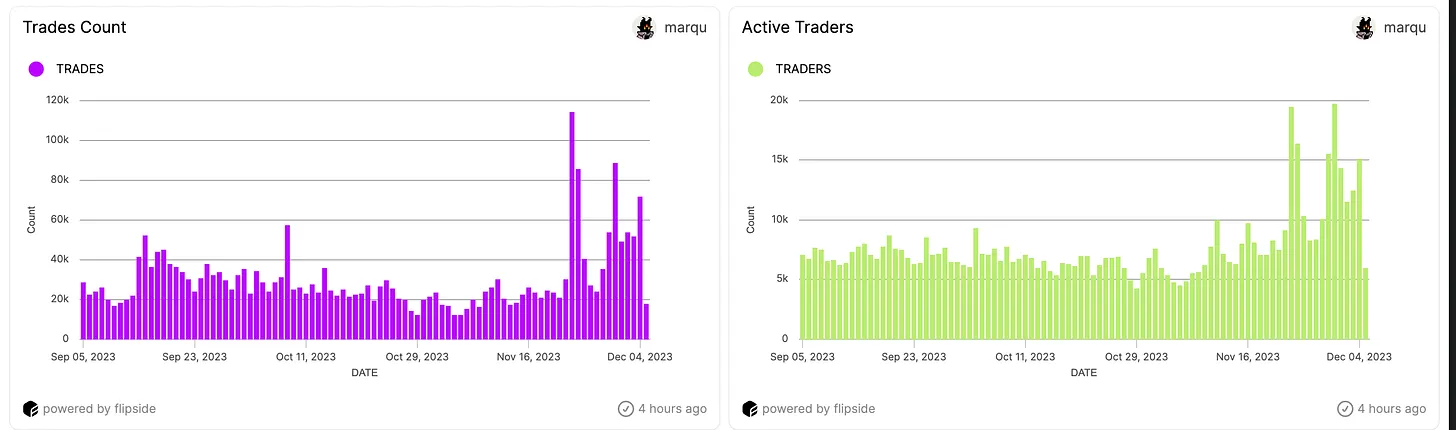Click the tallest green bar in Active Traders
The image size is (1456, 430).
[x=1334, y=221]
